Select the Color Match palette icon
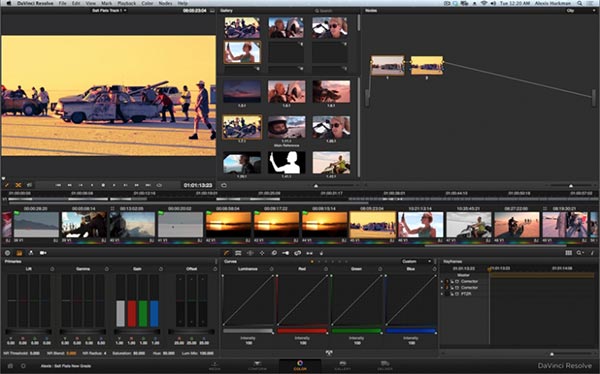Image resolution: width=600 pixels, height=374 pixels. pos(31,253)
